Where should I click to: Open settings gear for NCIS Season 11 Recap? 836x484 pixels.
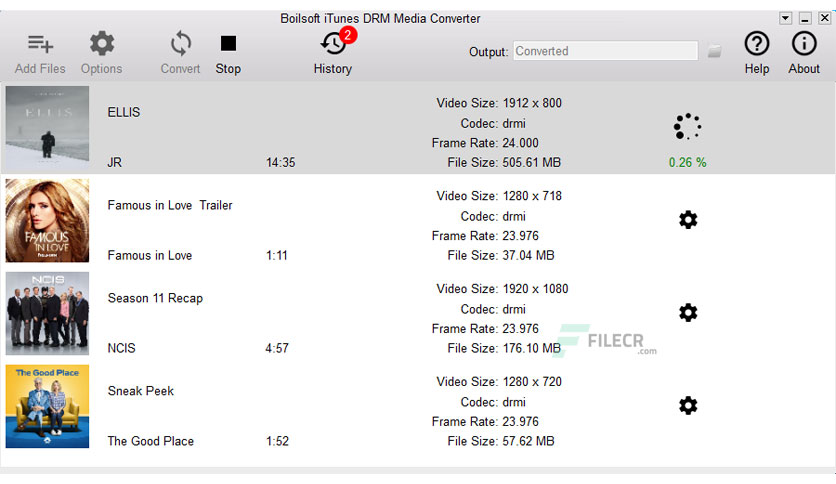[x=688, y=312]
